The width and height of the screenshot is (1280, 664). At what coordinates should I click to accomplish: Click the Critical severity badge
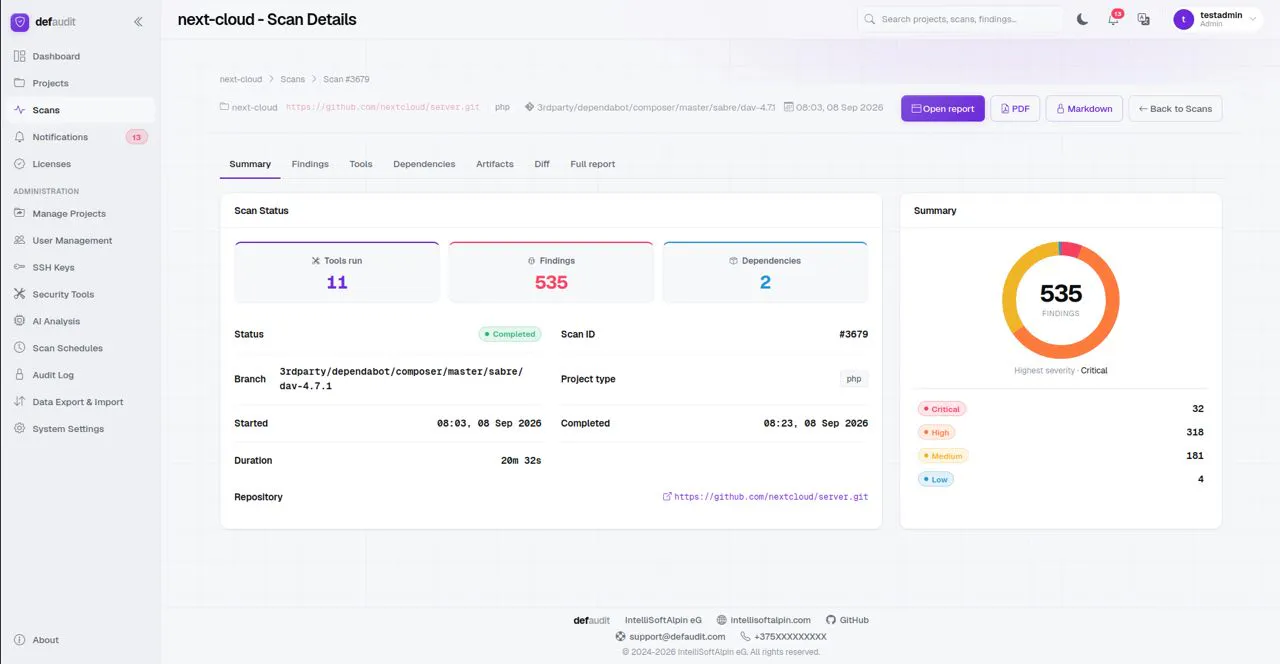tap(942, 409)
